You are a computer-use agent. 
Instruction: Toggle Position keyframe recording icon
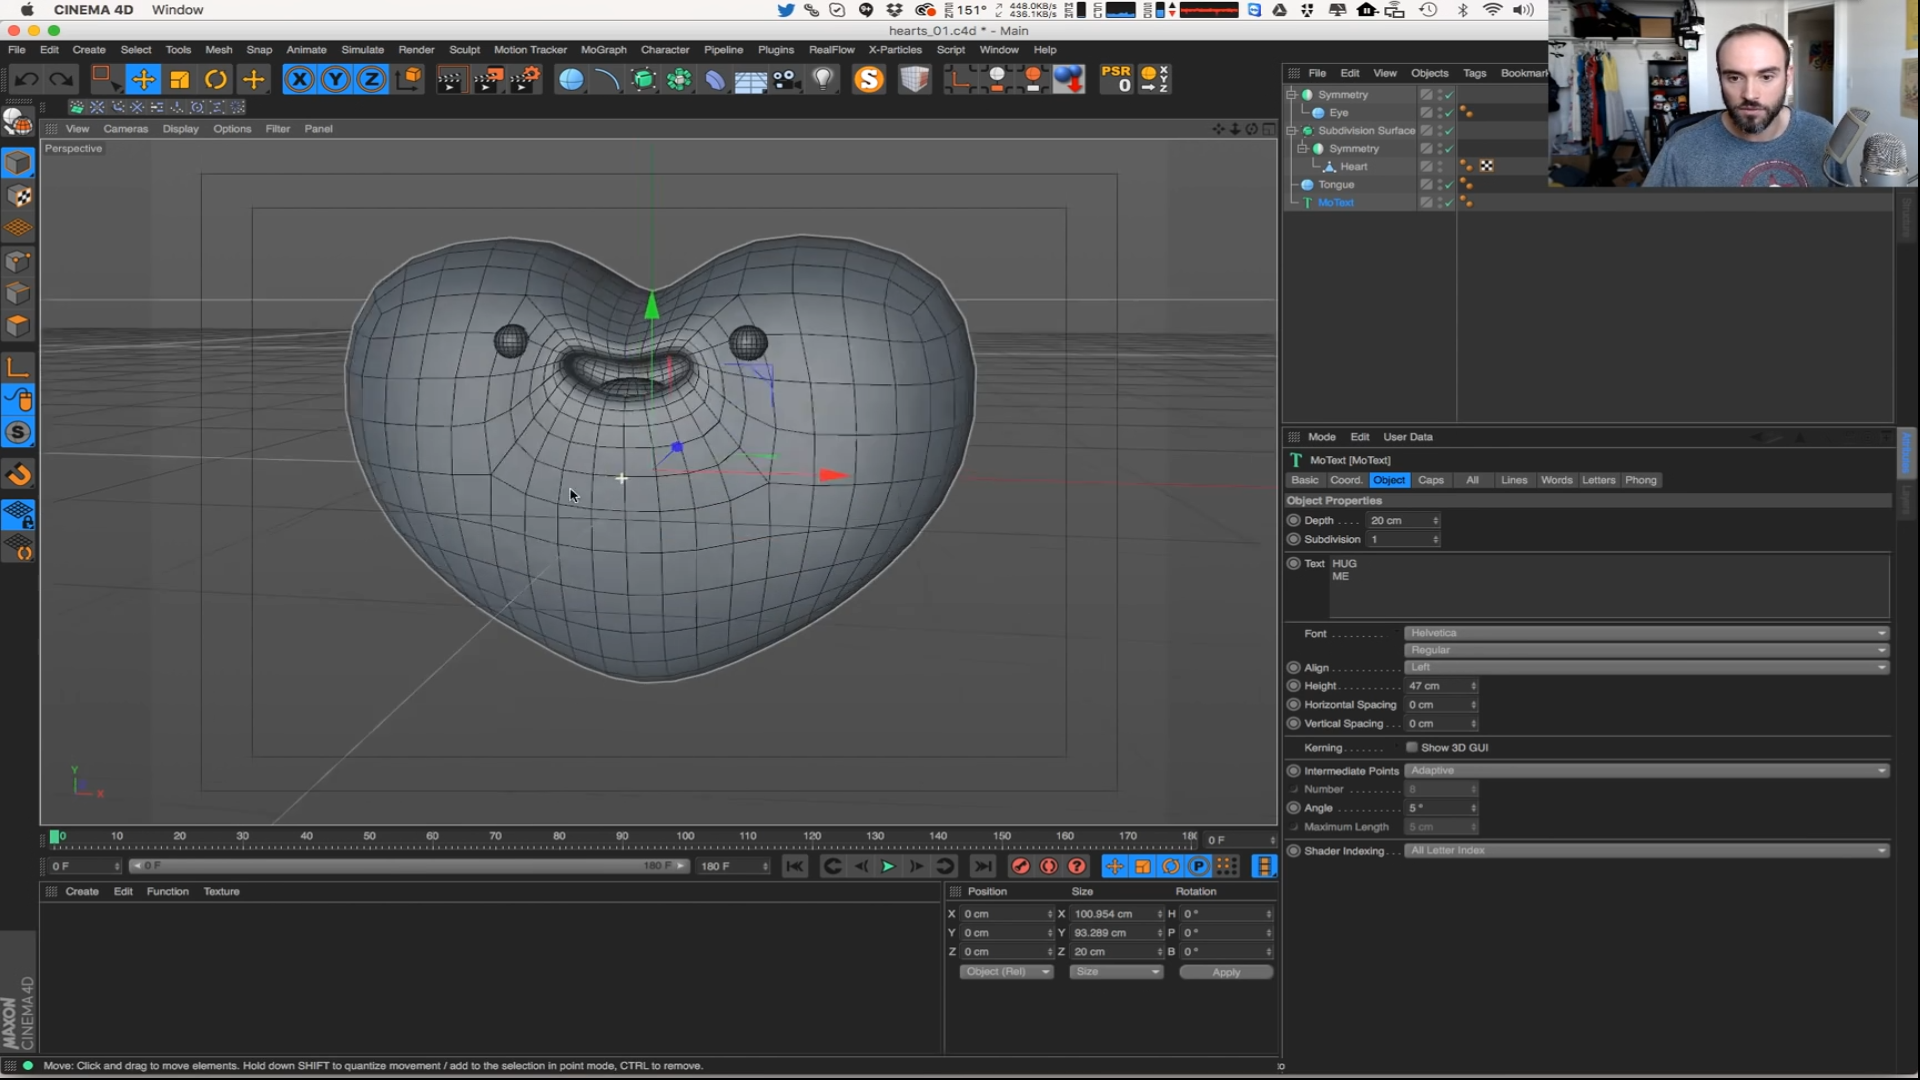(x=1114, y=867)
